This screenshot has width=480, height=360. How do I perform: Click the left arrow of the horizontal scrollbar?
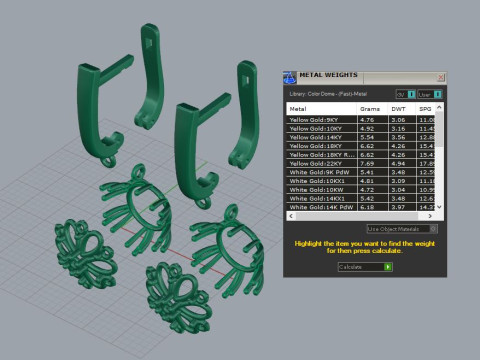click(291, 216)
